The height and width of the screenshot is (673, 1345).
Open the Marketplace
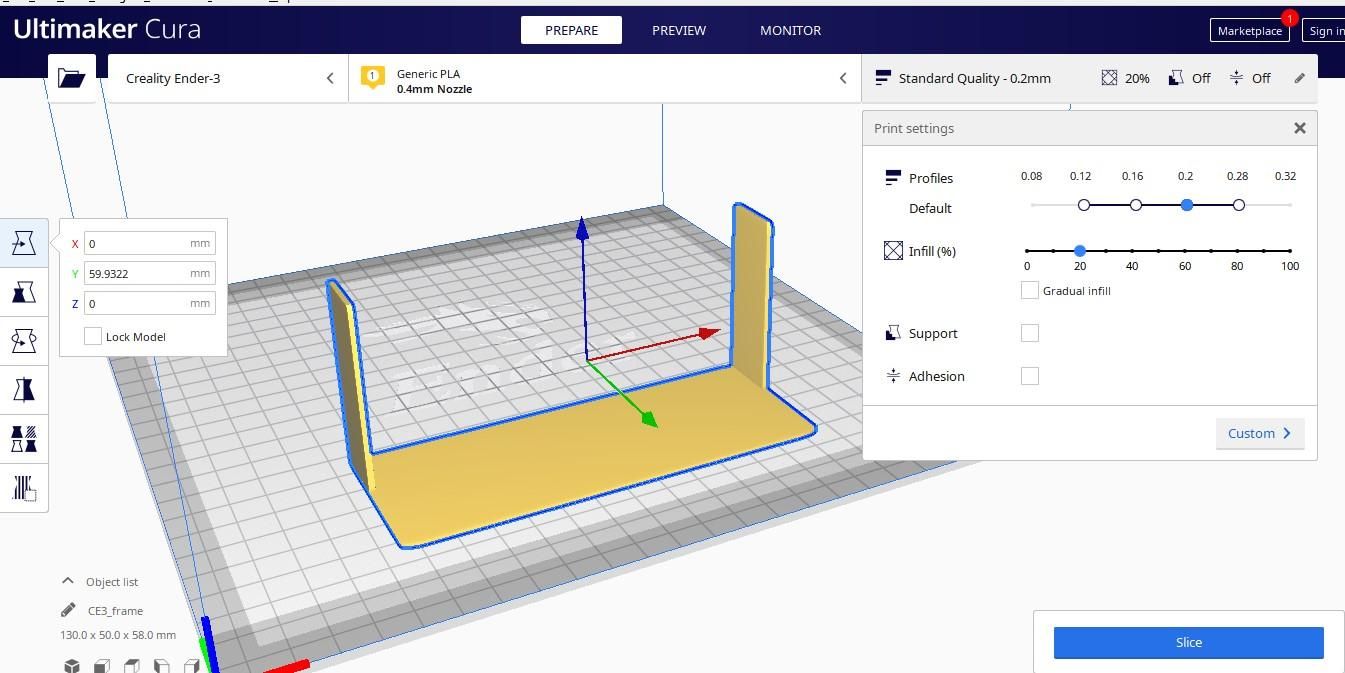pos(1249,31)
